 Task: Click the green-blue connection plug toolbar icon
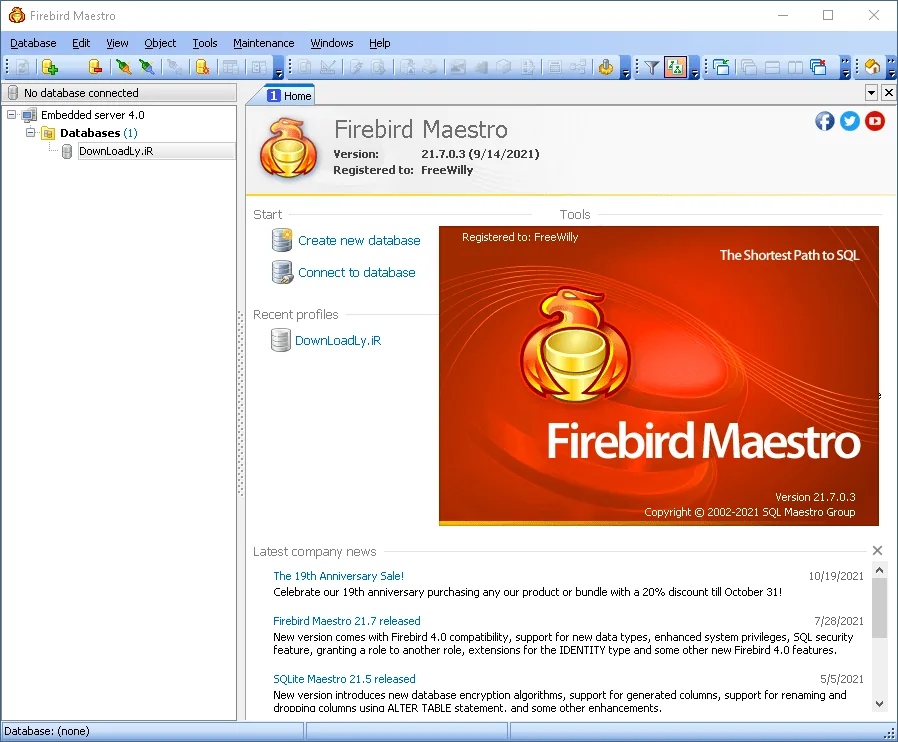(147, 68)
